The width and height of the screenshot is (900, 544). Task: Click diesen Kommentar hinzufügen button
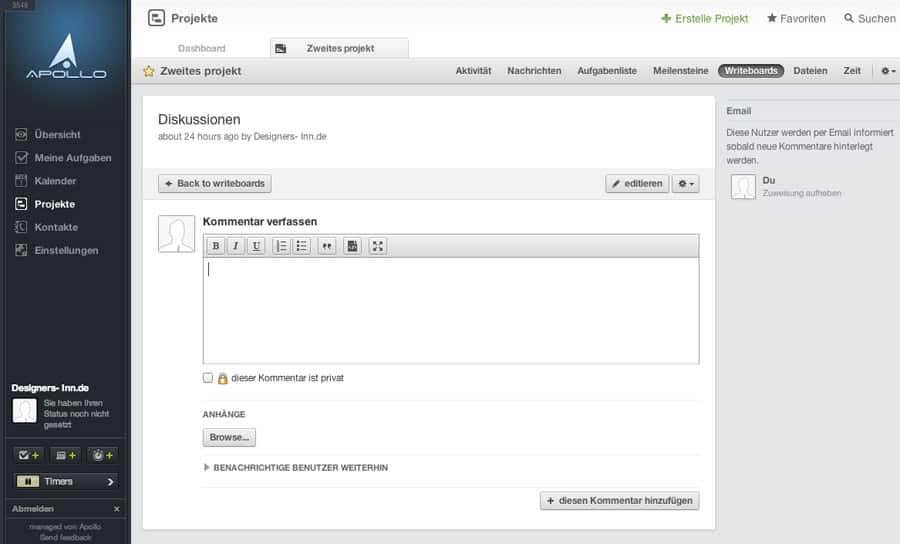click(x=619, y=500)
